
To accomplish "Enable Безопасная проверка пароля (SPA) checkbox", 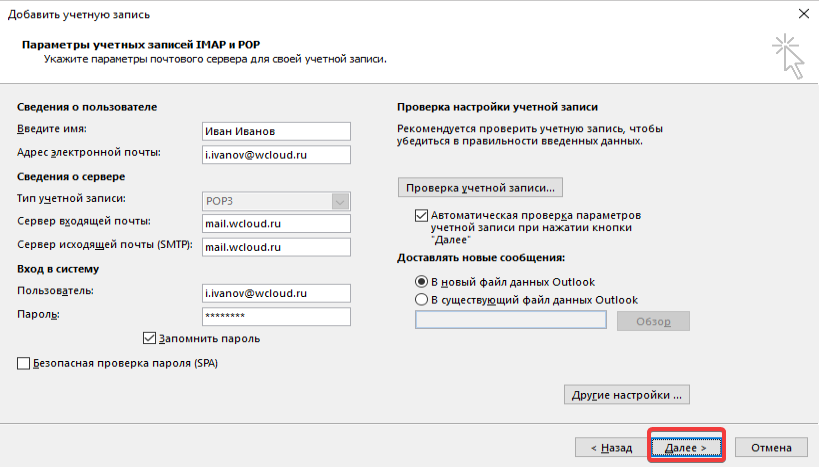I will point(24,364).
